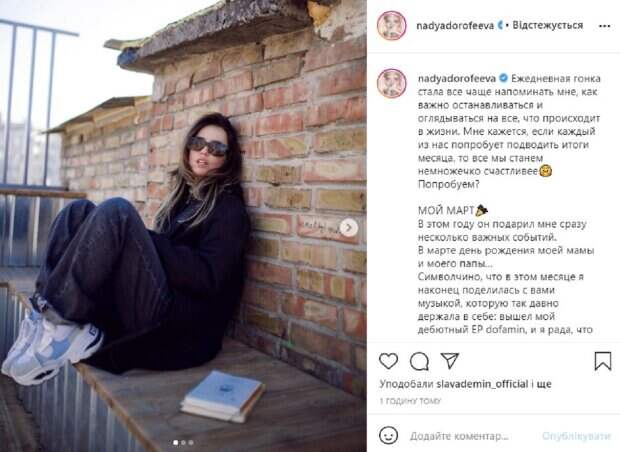Click nadyadorofeeva avatar beside caption
620x452 pixels.
(x=391, y=83)
